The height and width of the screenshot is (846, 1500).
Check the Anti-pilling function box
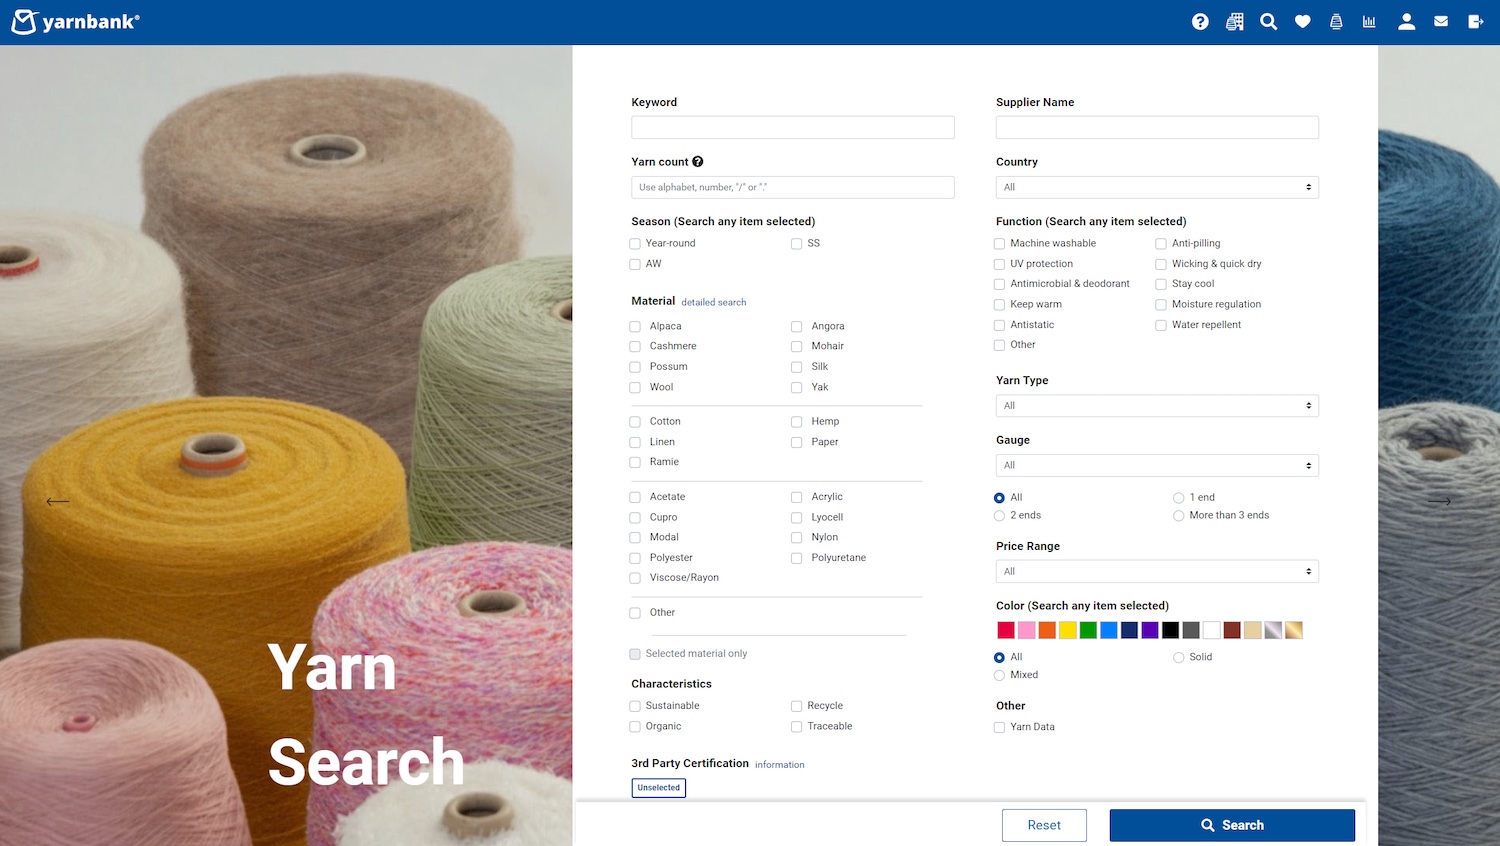tap(1161, 244)
